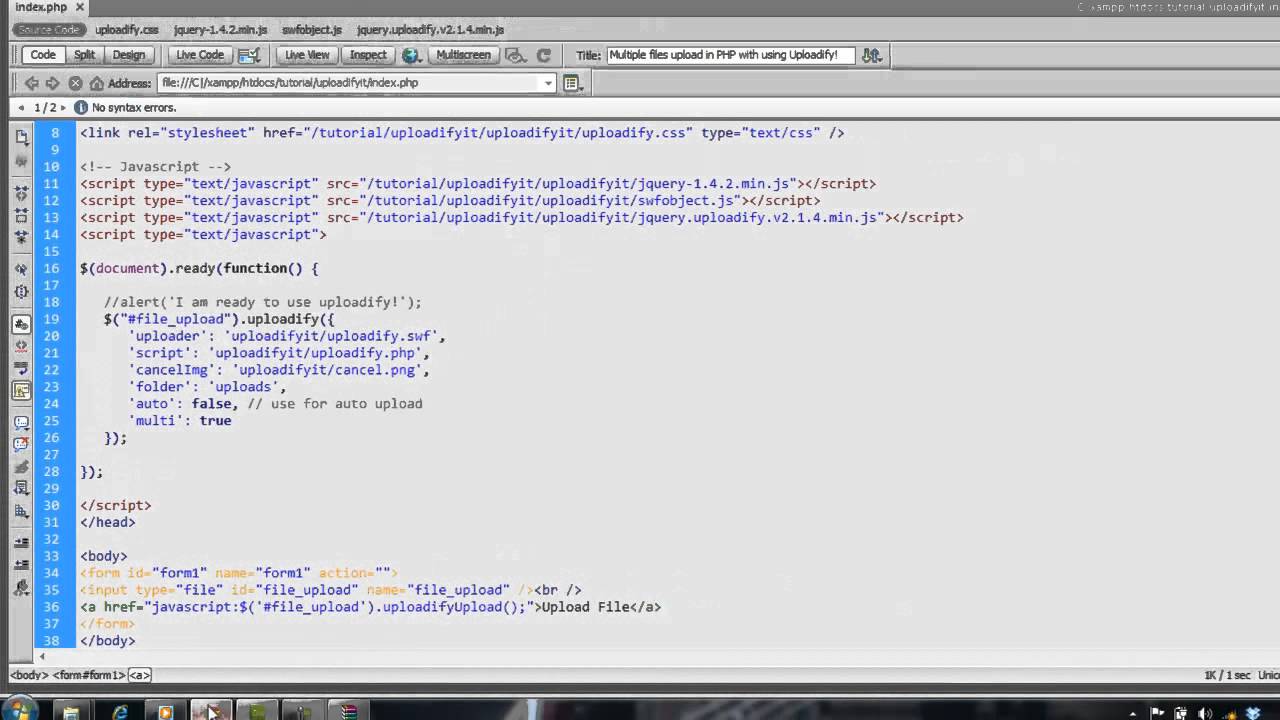
Task: Open the jquery.uploadify.v2.1.4.min.js related file
Action: [x=430, y=30]
